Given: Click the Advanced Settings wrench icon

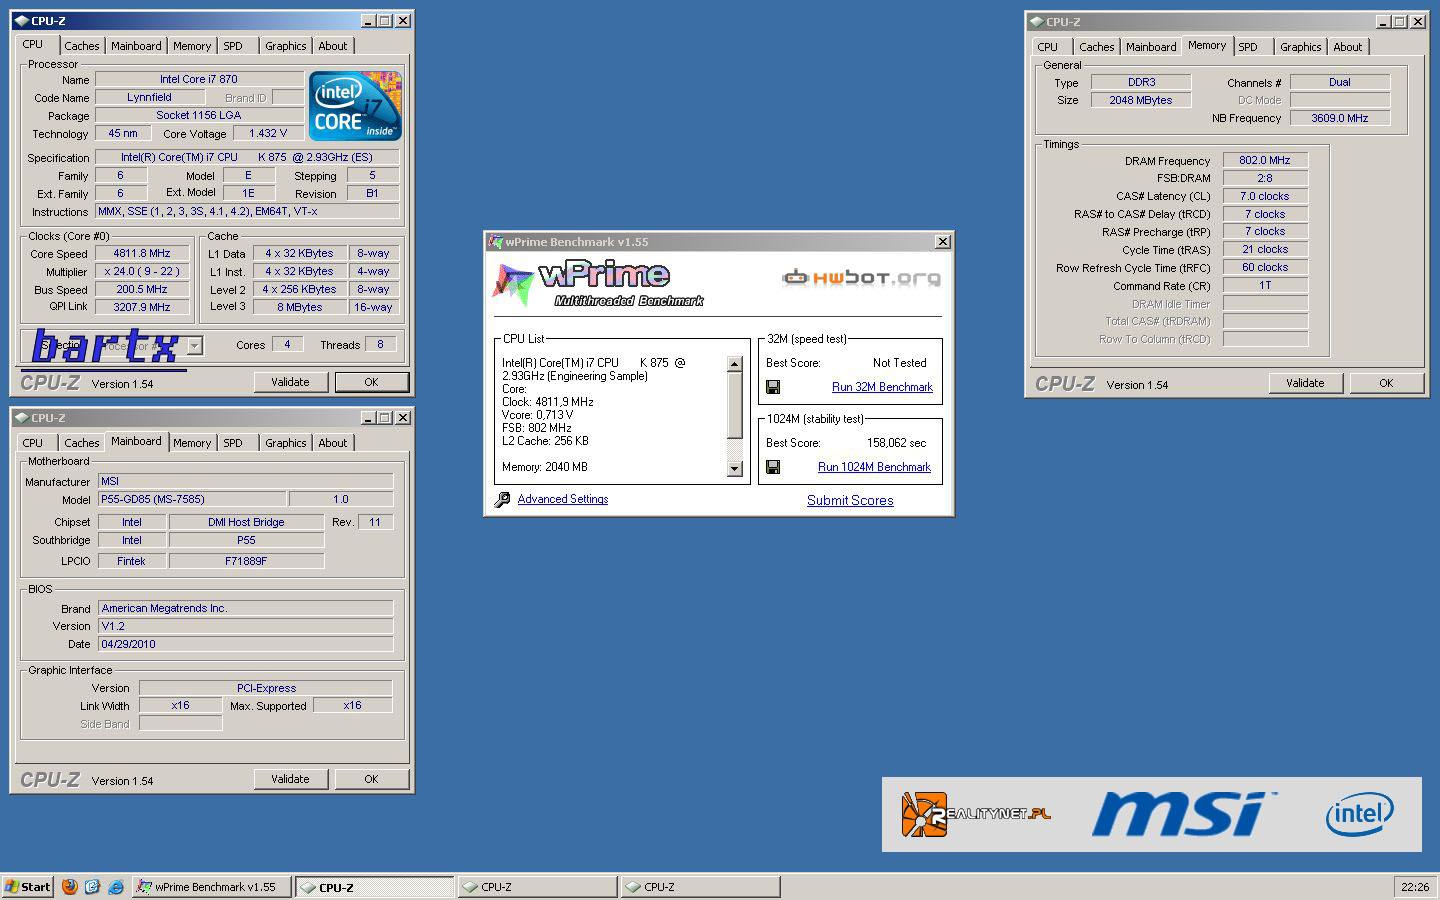Looking at the screenshot, I should click(502, 499).
